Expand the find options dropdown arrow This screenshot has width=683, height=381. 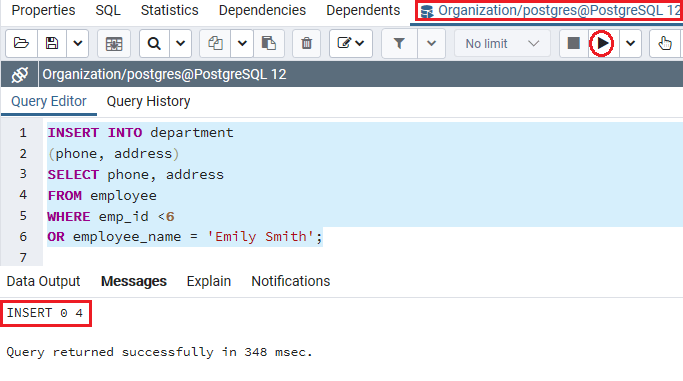[x=180, y=44]
